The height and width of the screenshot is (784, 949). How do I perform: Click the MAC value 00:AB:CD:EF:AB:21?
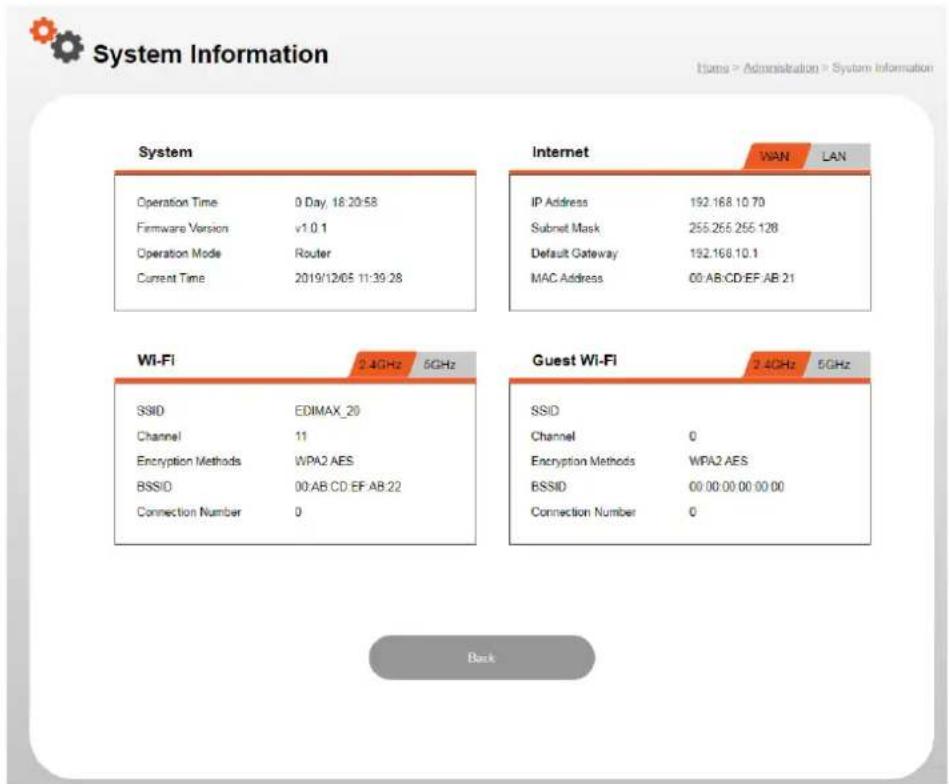(742, 278)
